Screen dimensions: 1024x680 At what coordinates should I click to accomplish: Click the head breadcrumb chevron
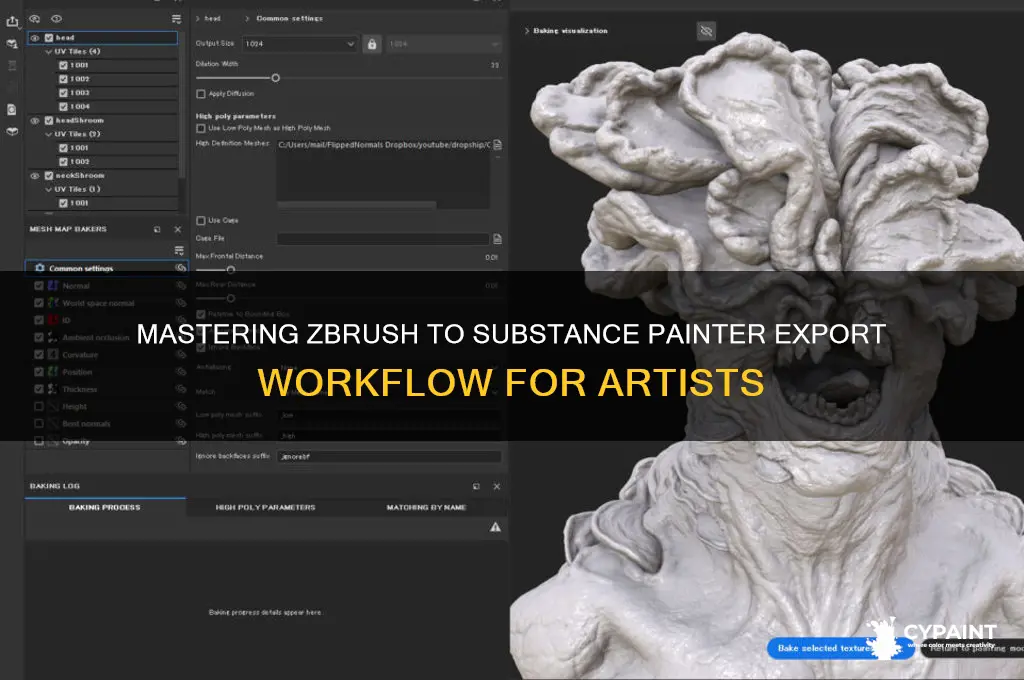pyautogui.click(x=198, y=18)
